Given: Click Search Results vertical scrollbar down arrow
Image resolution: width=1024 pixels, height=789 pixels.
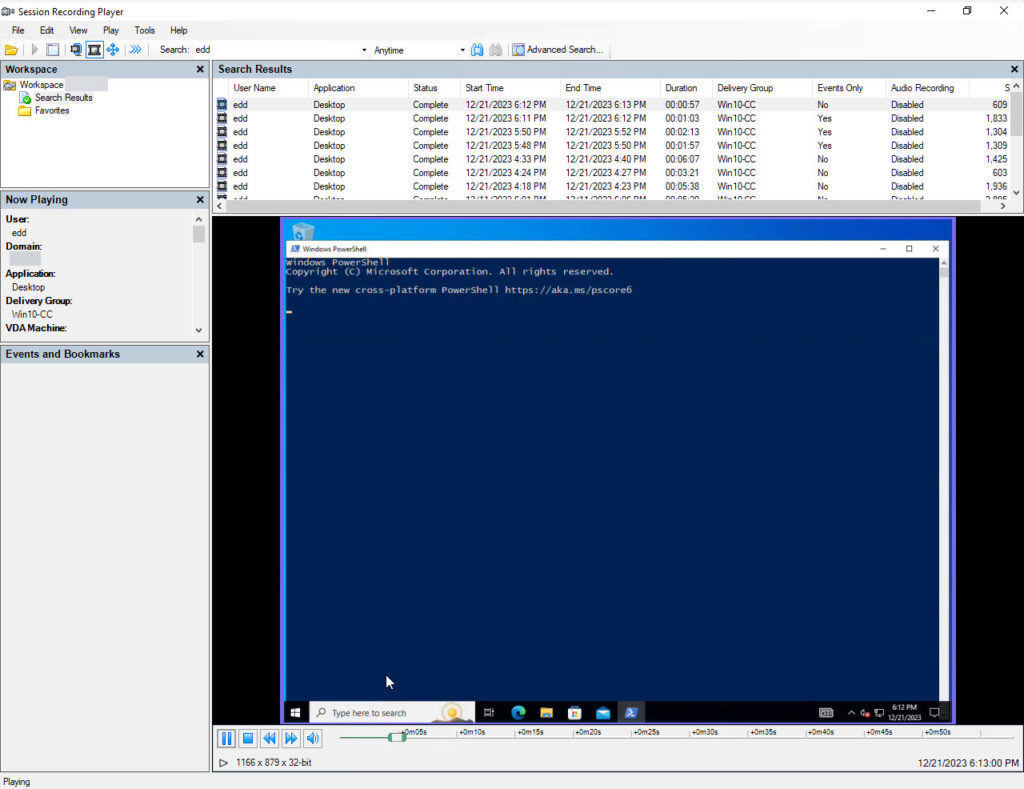Looking at the screenshot, I should [1016, 193].
